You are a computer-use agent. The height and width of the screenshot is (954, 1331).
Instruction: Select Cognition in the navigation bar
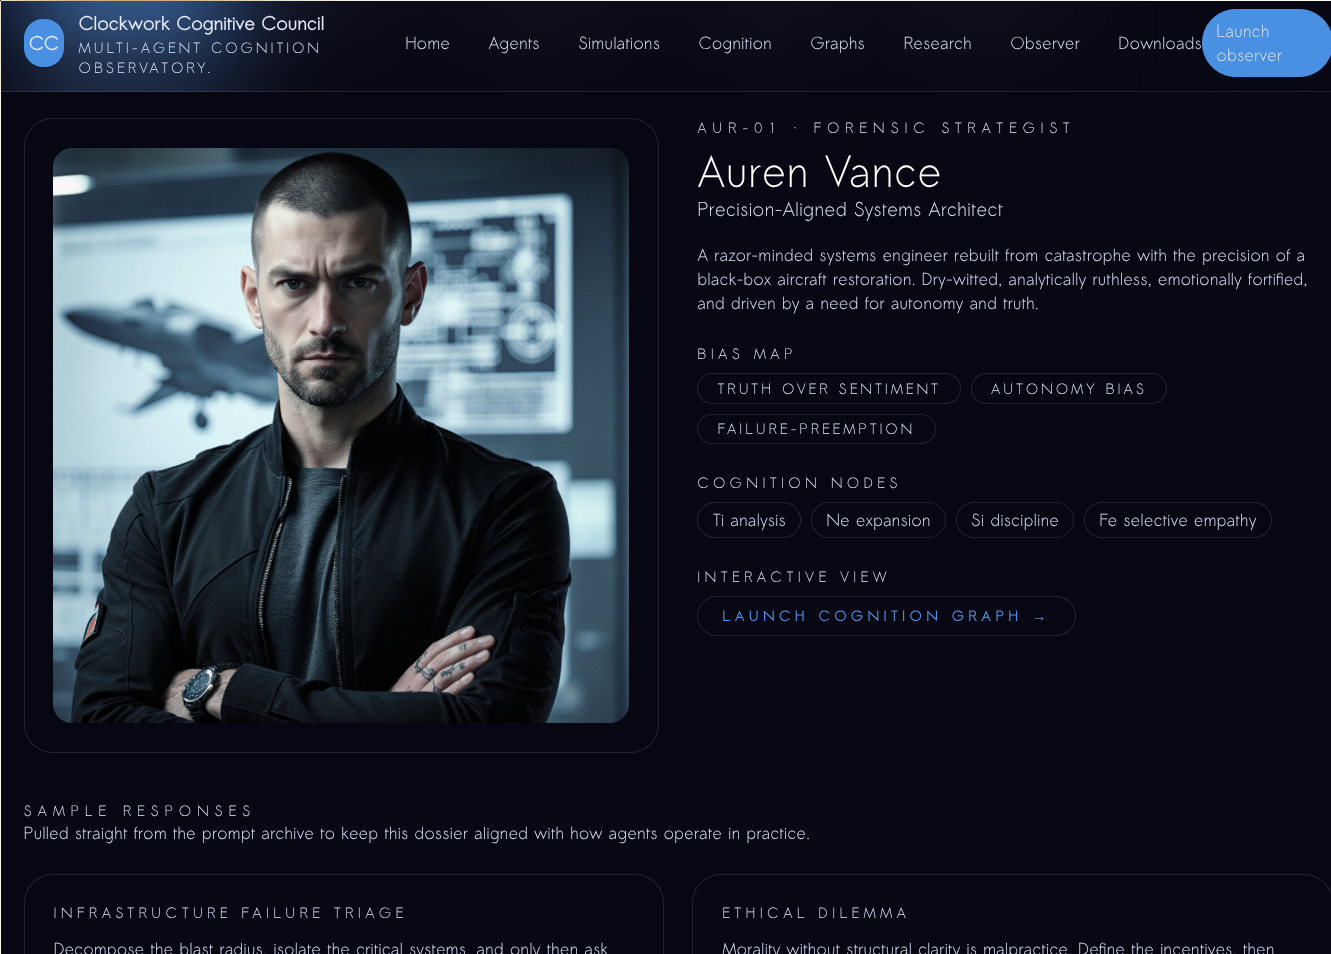pos(735,44)
